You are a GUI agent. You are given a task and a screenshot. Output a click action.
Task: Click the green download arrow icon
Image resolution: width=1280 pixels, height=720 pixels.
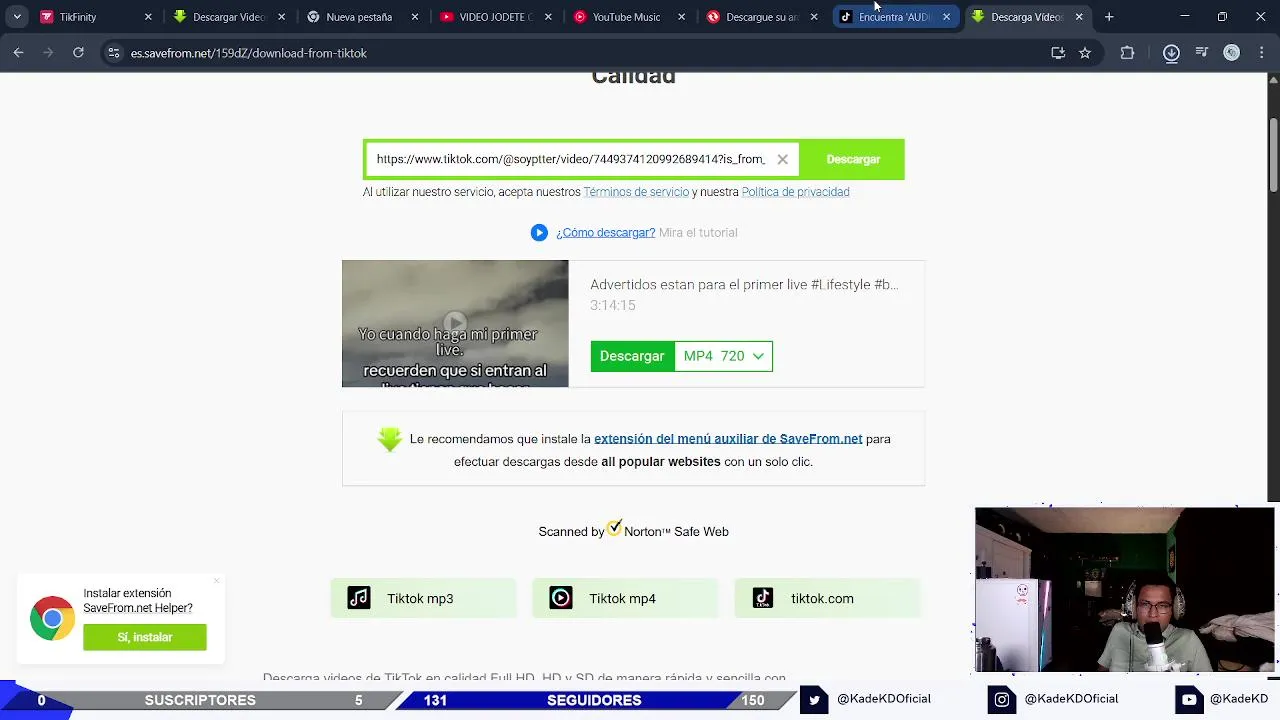[x=390, y=439]
